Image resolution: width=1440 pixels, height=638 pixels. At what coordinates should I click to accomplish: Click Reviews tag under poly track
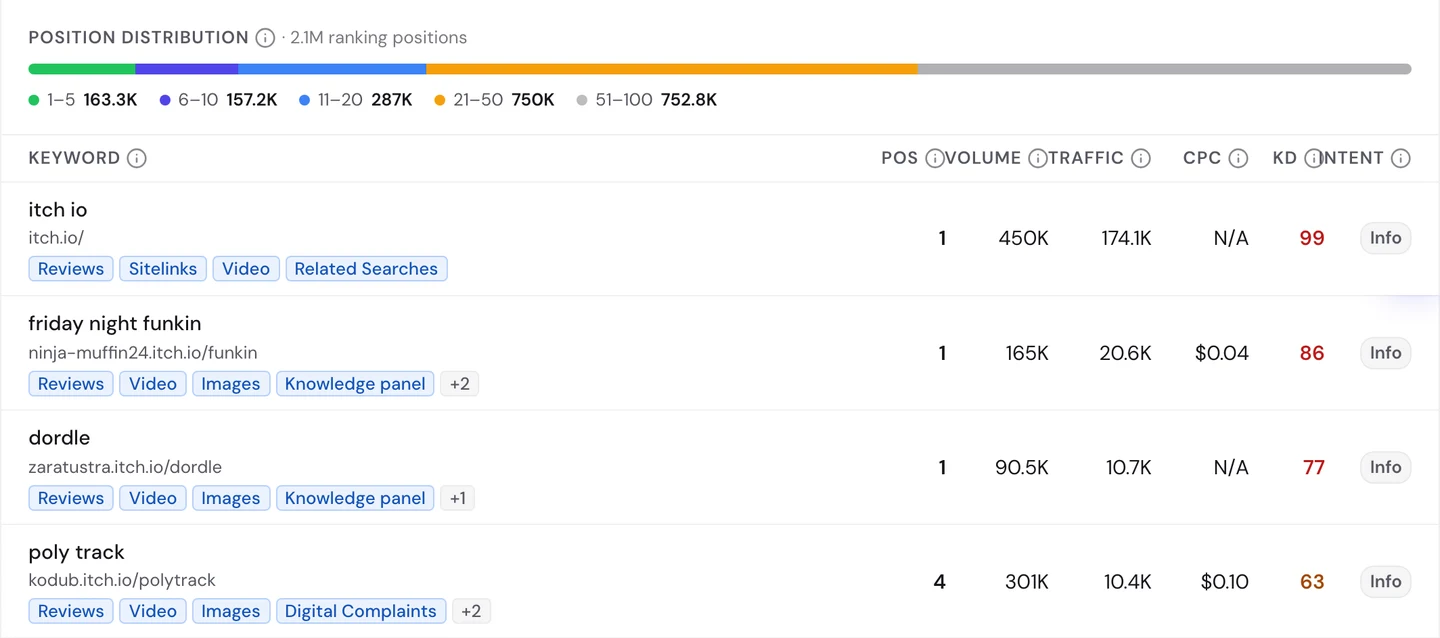(71, 611)
